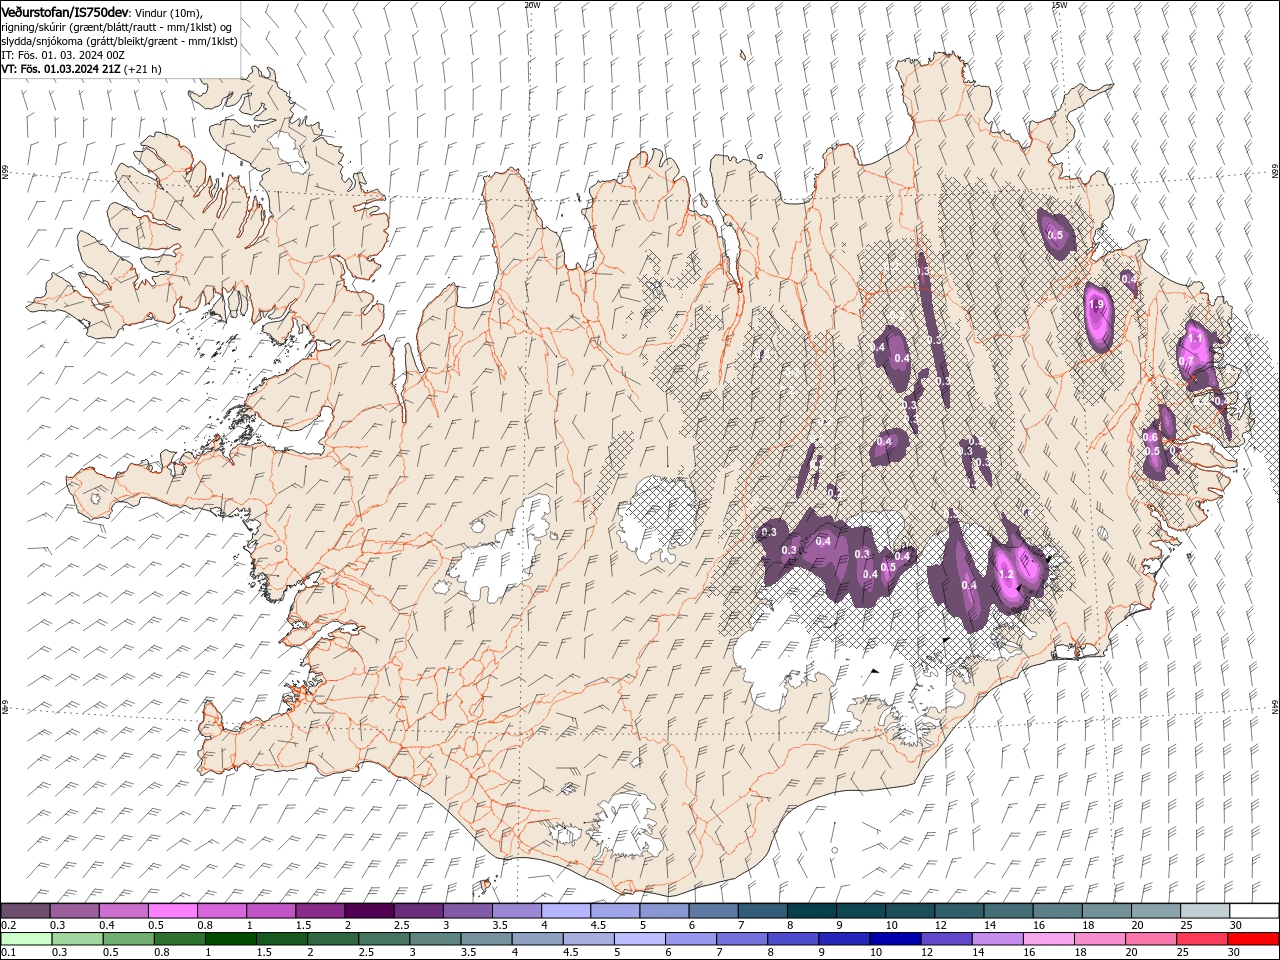Click the bright pink 0.5 snow legend swatch
The image size is (1280, 960).
click(x=172, y=910)
